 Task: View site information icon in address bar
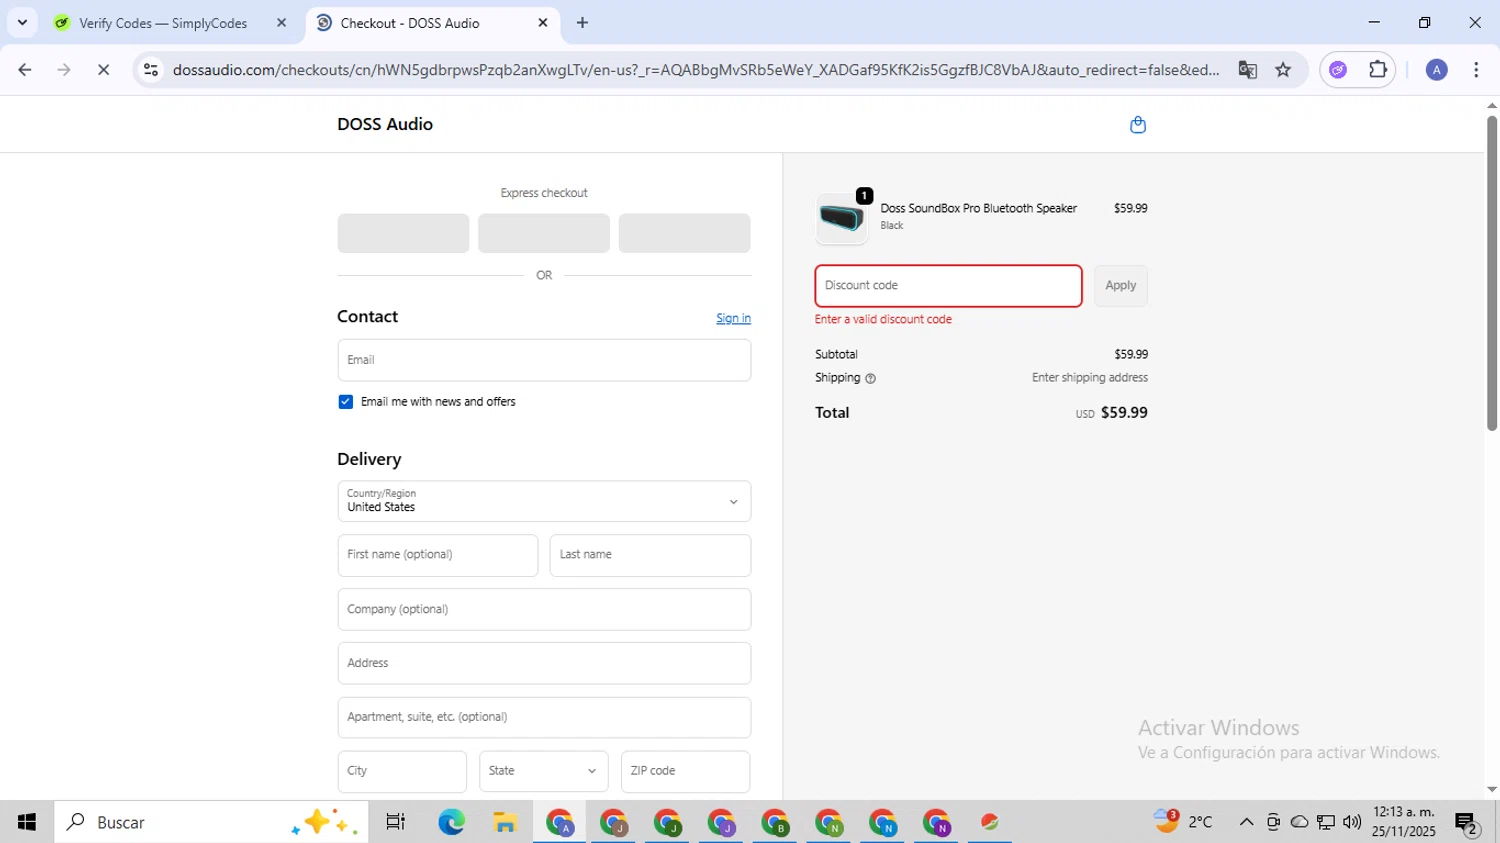click(151, 70)
